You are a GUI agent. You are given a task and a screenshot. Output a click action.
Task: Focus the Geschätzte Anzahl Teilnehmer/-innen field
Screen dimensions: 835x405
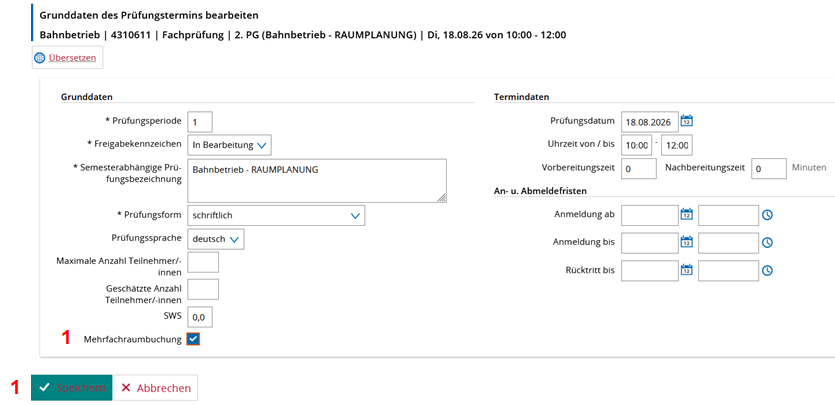click(203, 290)
